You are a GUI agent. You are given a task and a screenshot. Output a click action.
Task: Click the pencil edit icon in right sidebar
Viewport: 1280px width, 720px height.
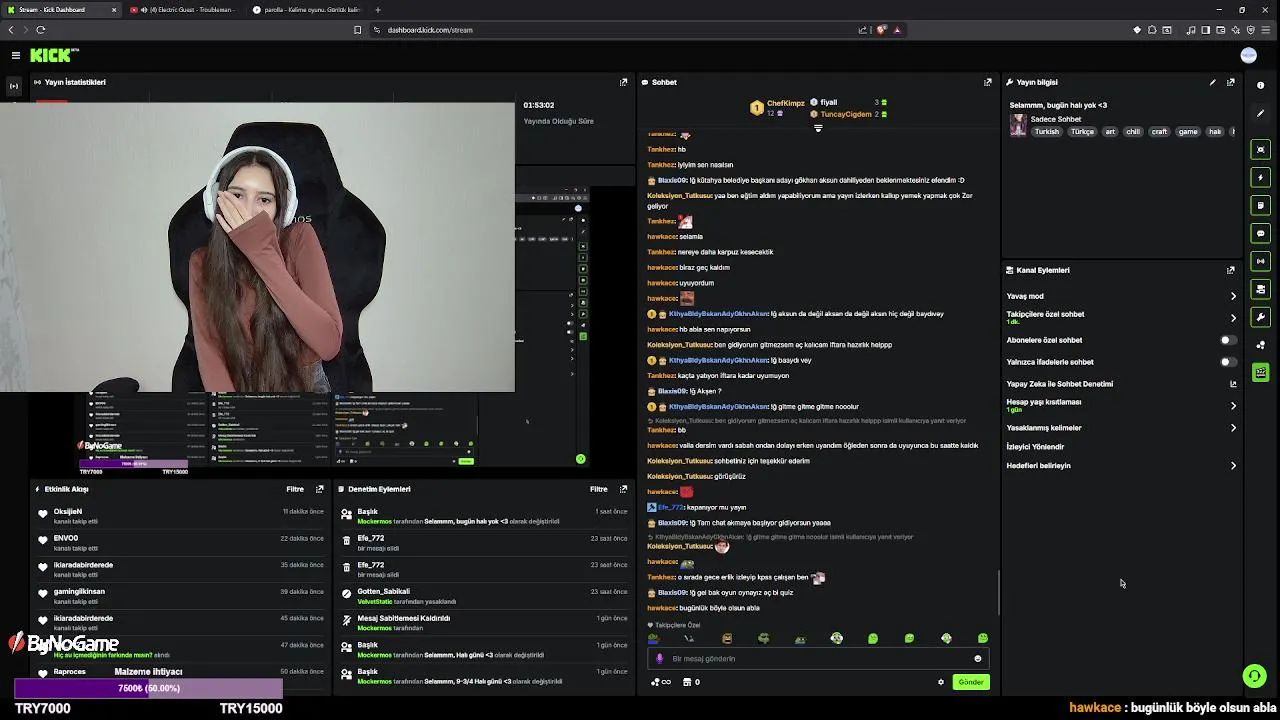tap(1260, 113)
